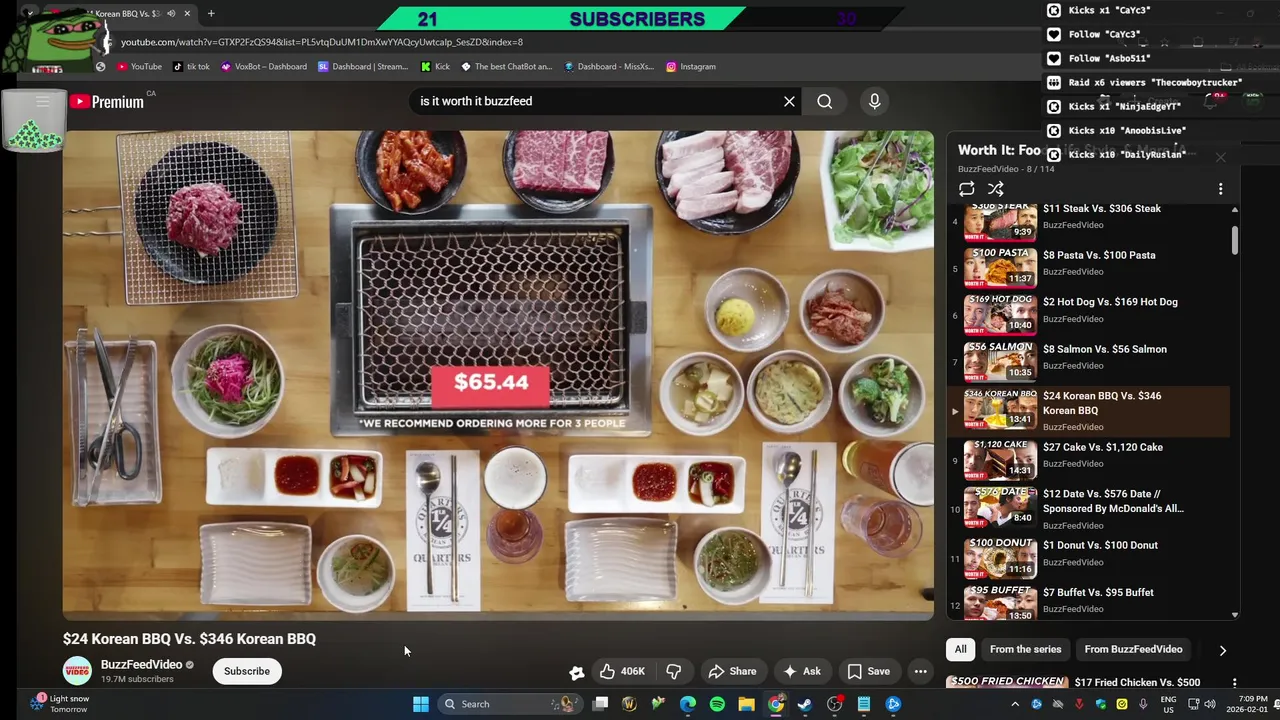Open the YouTube bookmark

pyautogui.click(x=138, y=66)
